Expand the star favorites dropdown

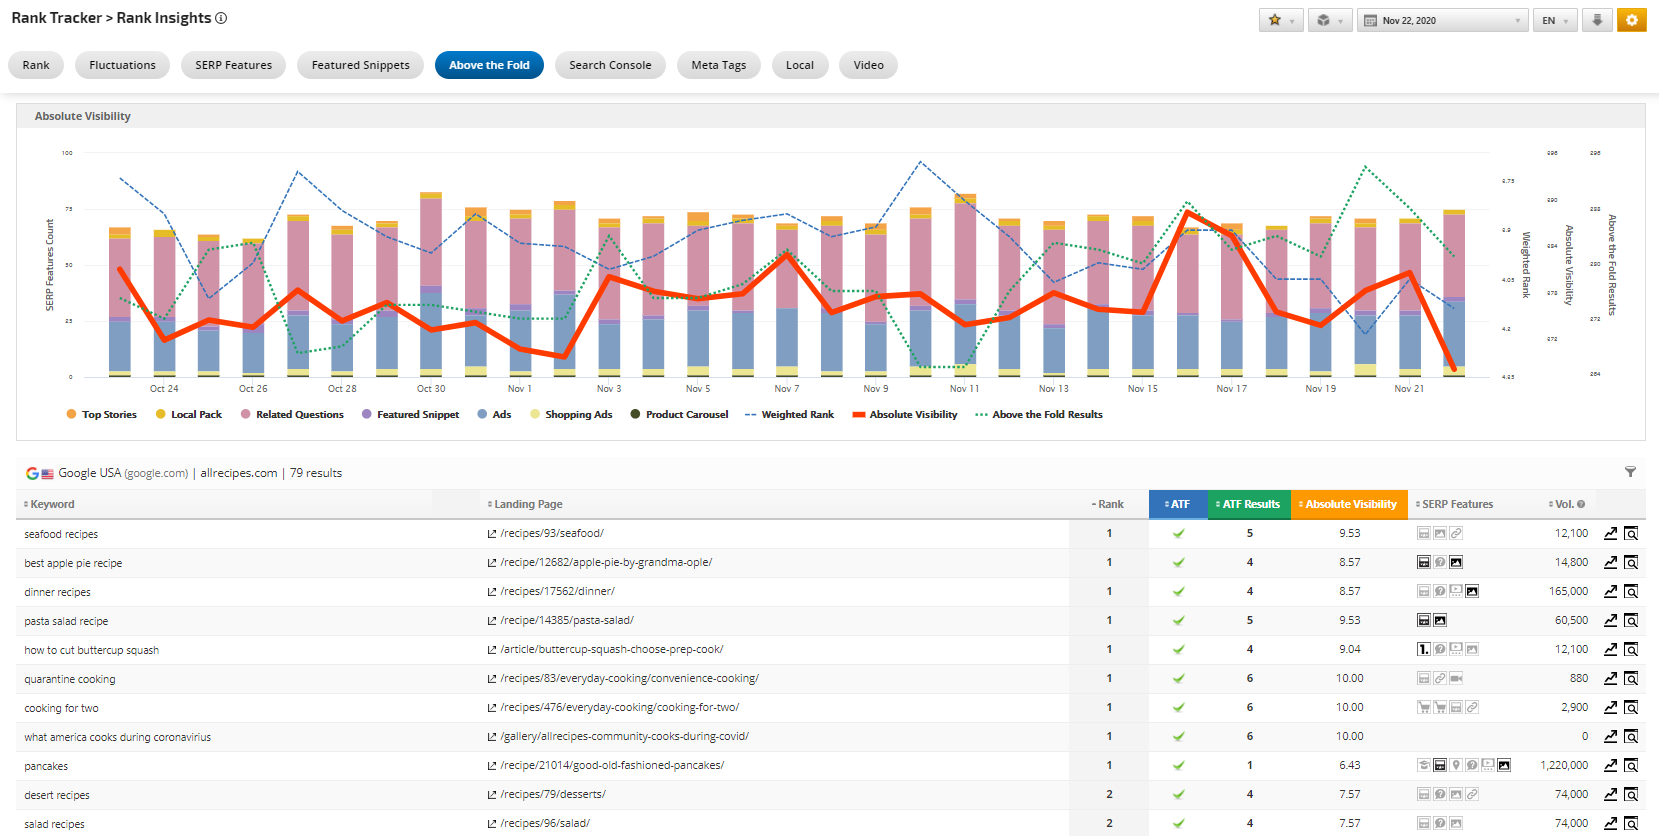pyautogui.click(x=1280, y=20)
